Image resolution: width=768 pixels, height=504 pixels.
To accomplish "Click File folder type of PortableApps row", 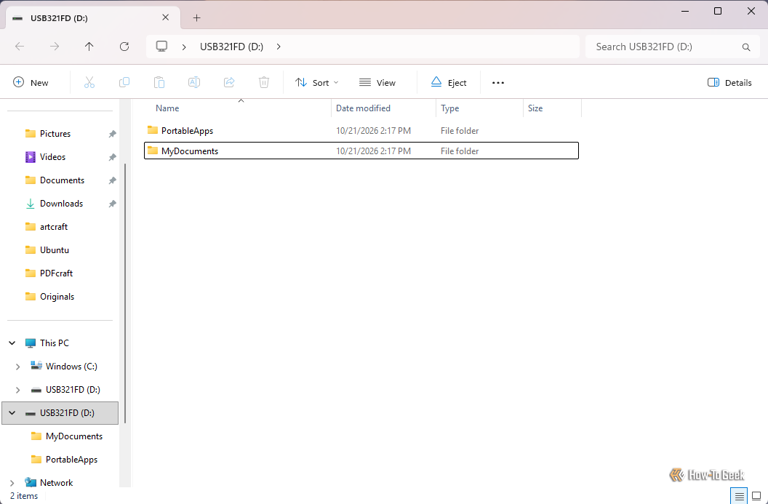I will [x=459, y=131].
